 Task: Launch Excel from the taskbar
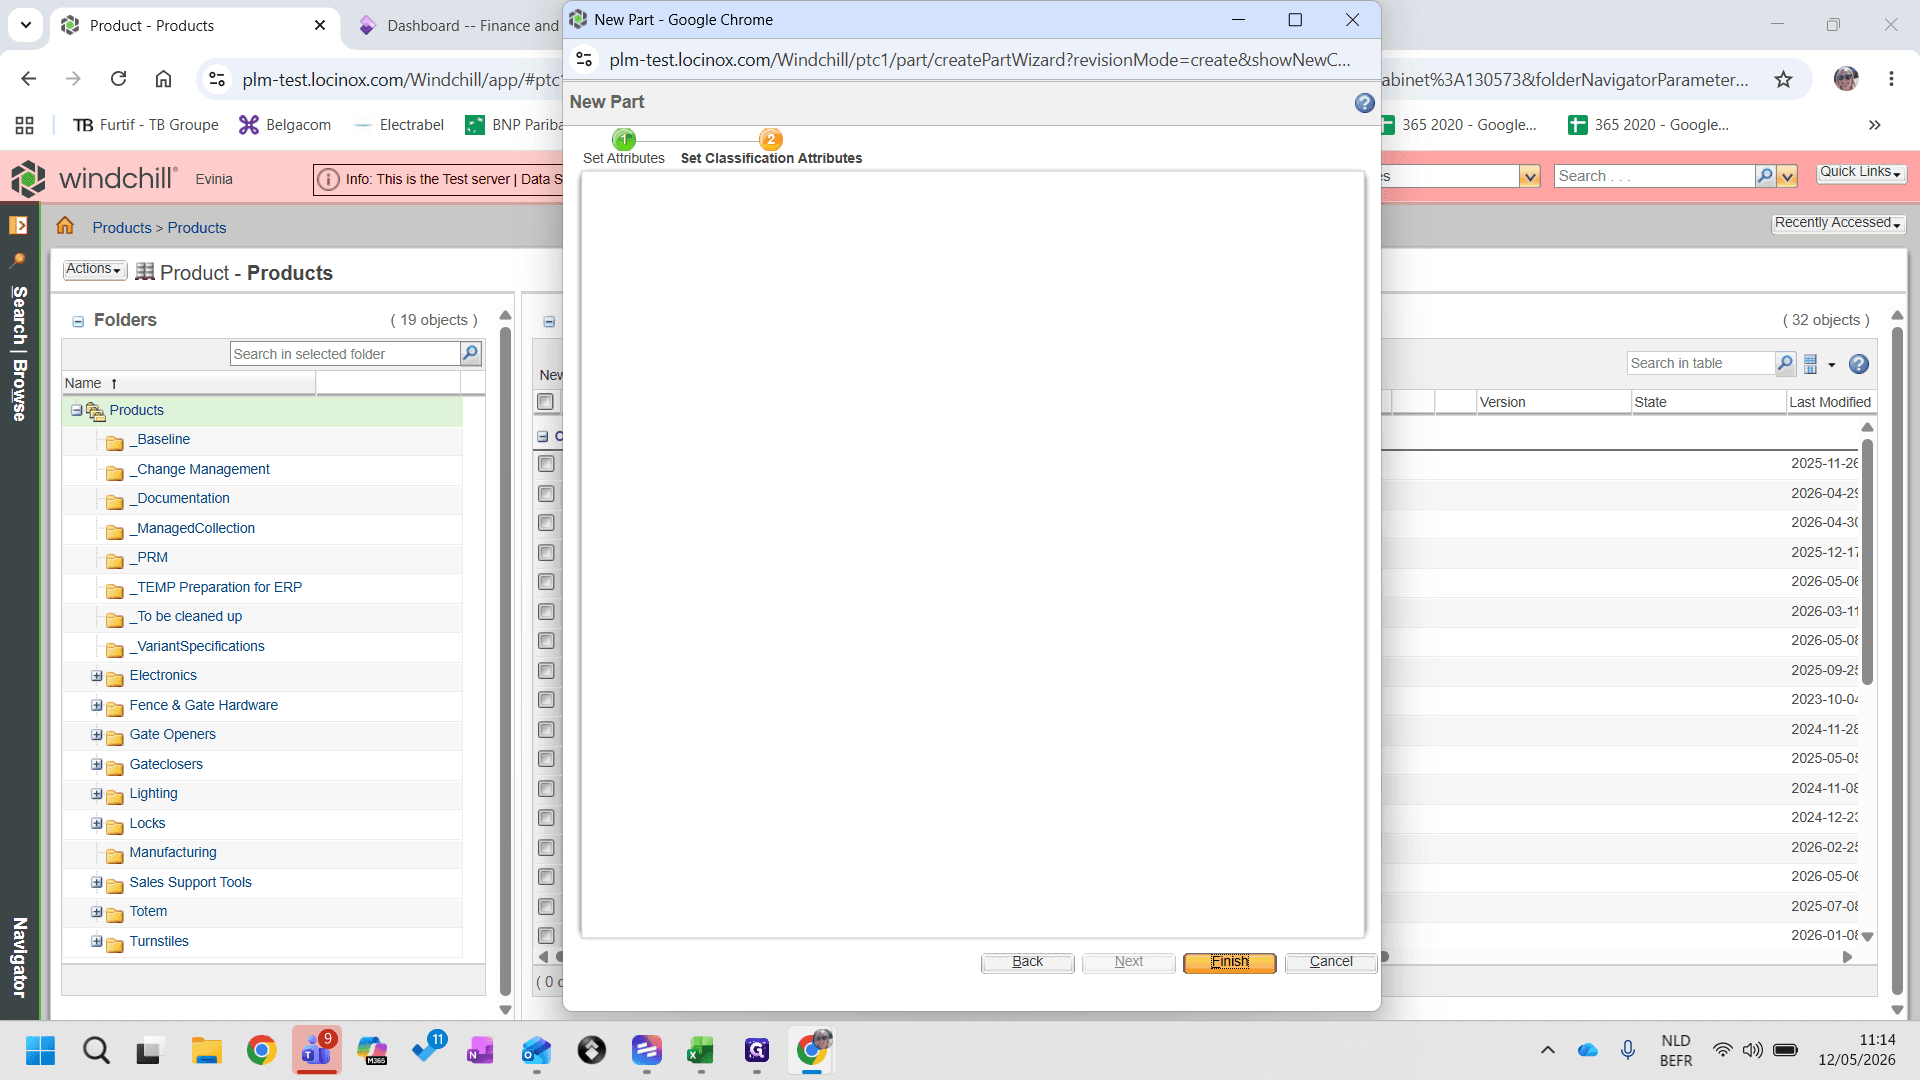[x=700, y=1050]
